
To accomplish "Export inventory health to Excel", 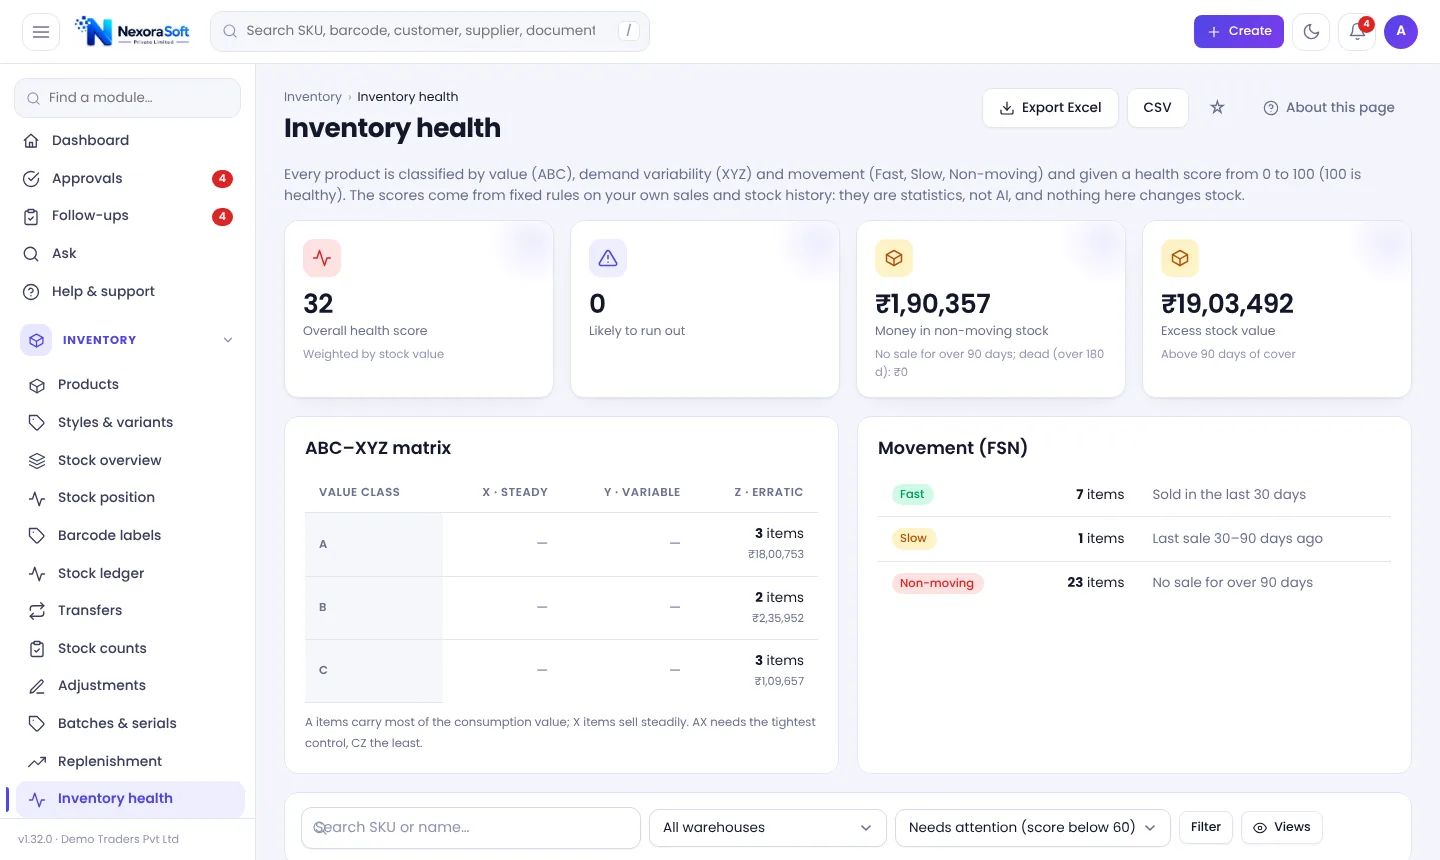I will 1050,108.
